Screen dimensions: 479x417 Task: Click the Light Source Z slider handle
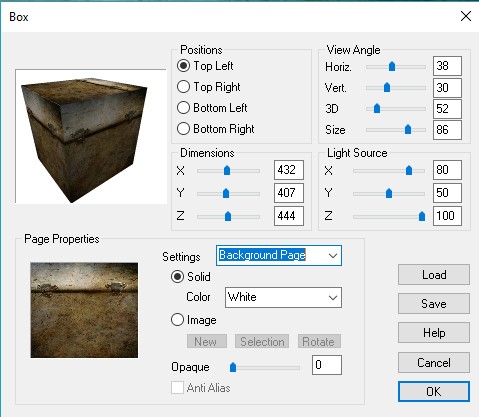(x=422, y=216)
